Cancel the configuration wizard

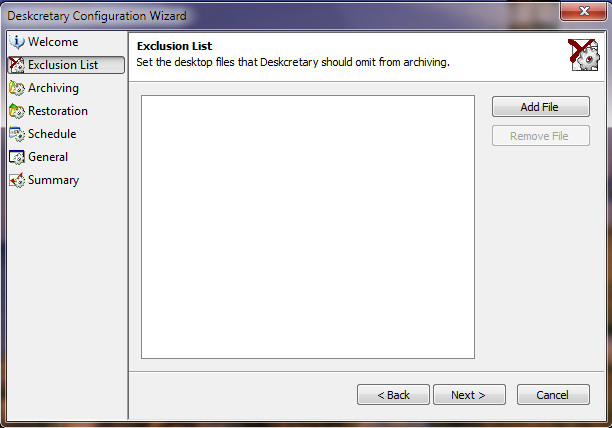click(x=553, y=395)
